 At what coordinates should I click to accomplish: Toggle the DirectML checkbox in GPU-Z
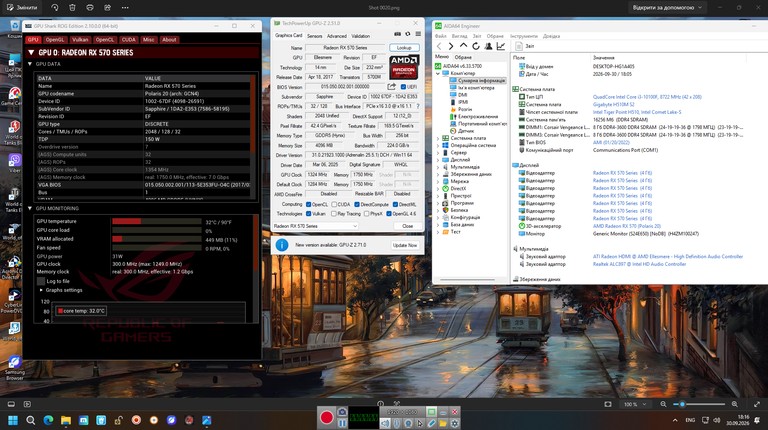395,204
